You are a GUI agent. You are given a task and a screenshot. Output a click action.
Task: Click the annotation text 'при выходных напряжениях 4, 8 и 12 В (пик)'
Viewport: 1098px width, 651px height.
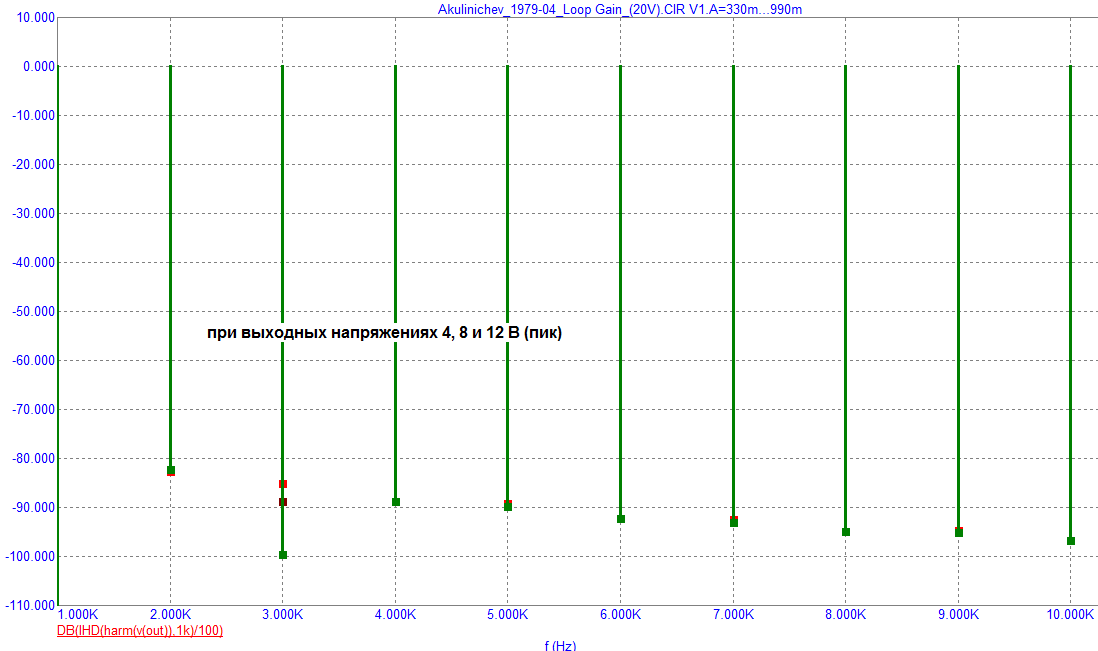[384, 332]
